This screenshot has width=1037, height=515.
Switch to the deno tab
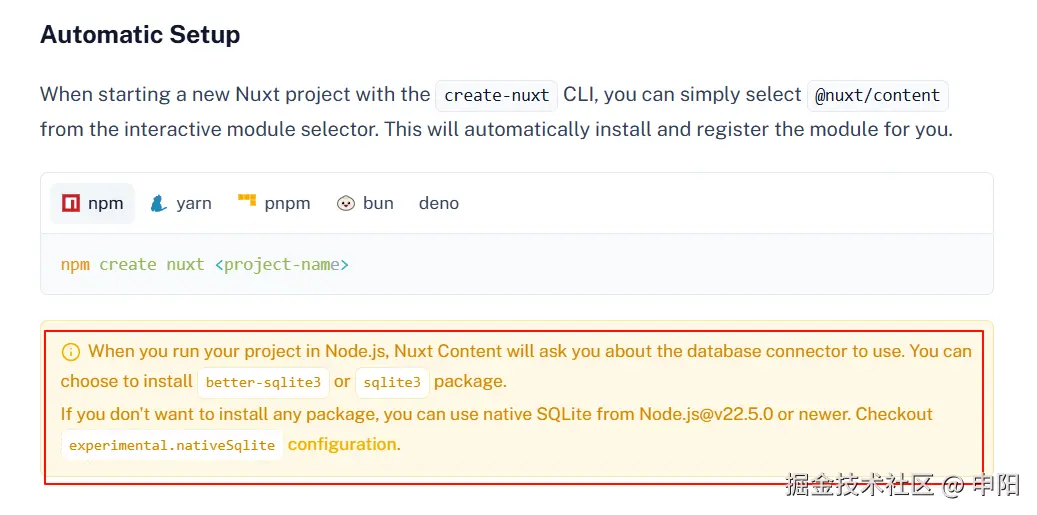(x=438, y=204)
